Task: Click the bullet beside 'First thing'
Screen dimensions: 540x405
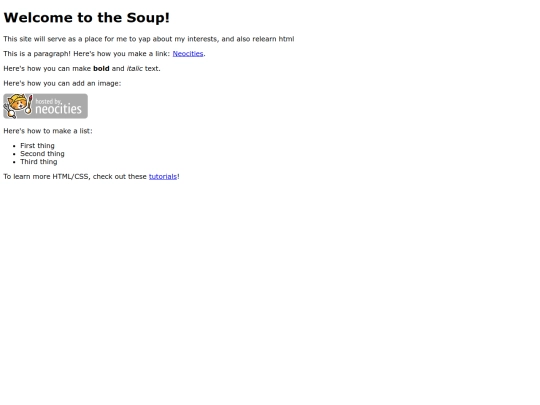Action: click(x=14, y=146)
